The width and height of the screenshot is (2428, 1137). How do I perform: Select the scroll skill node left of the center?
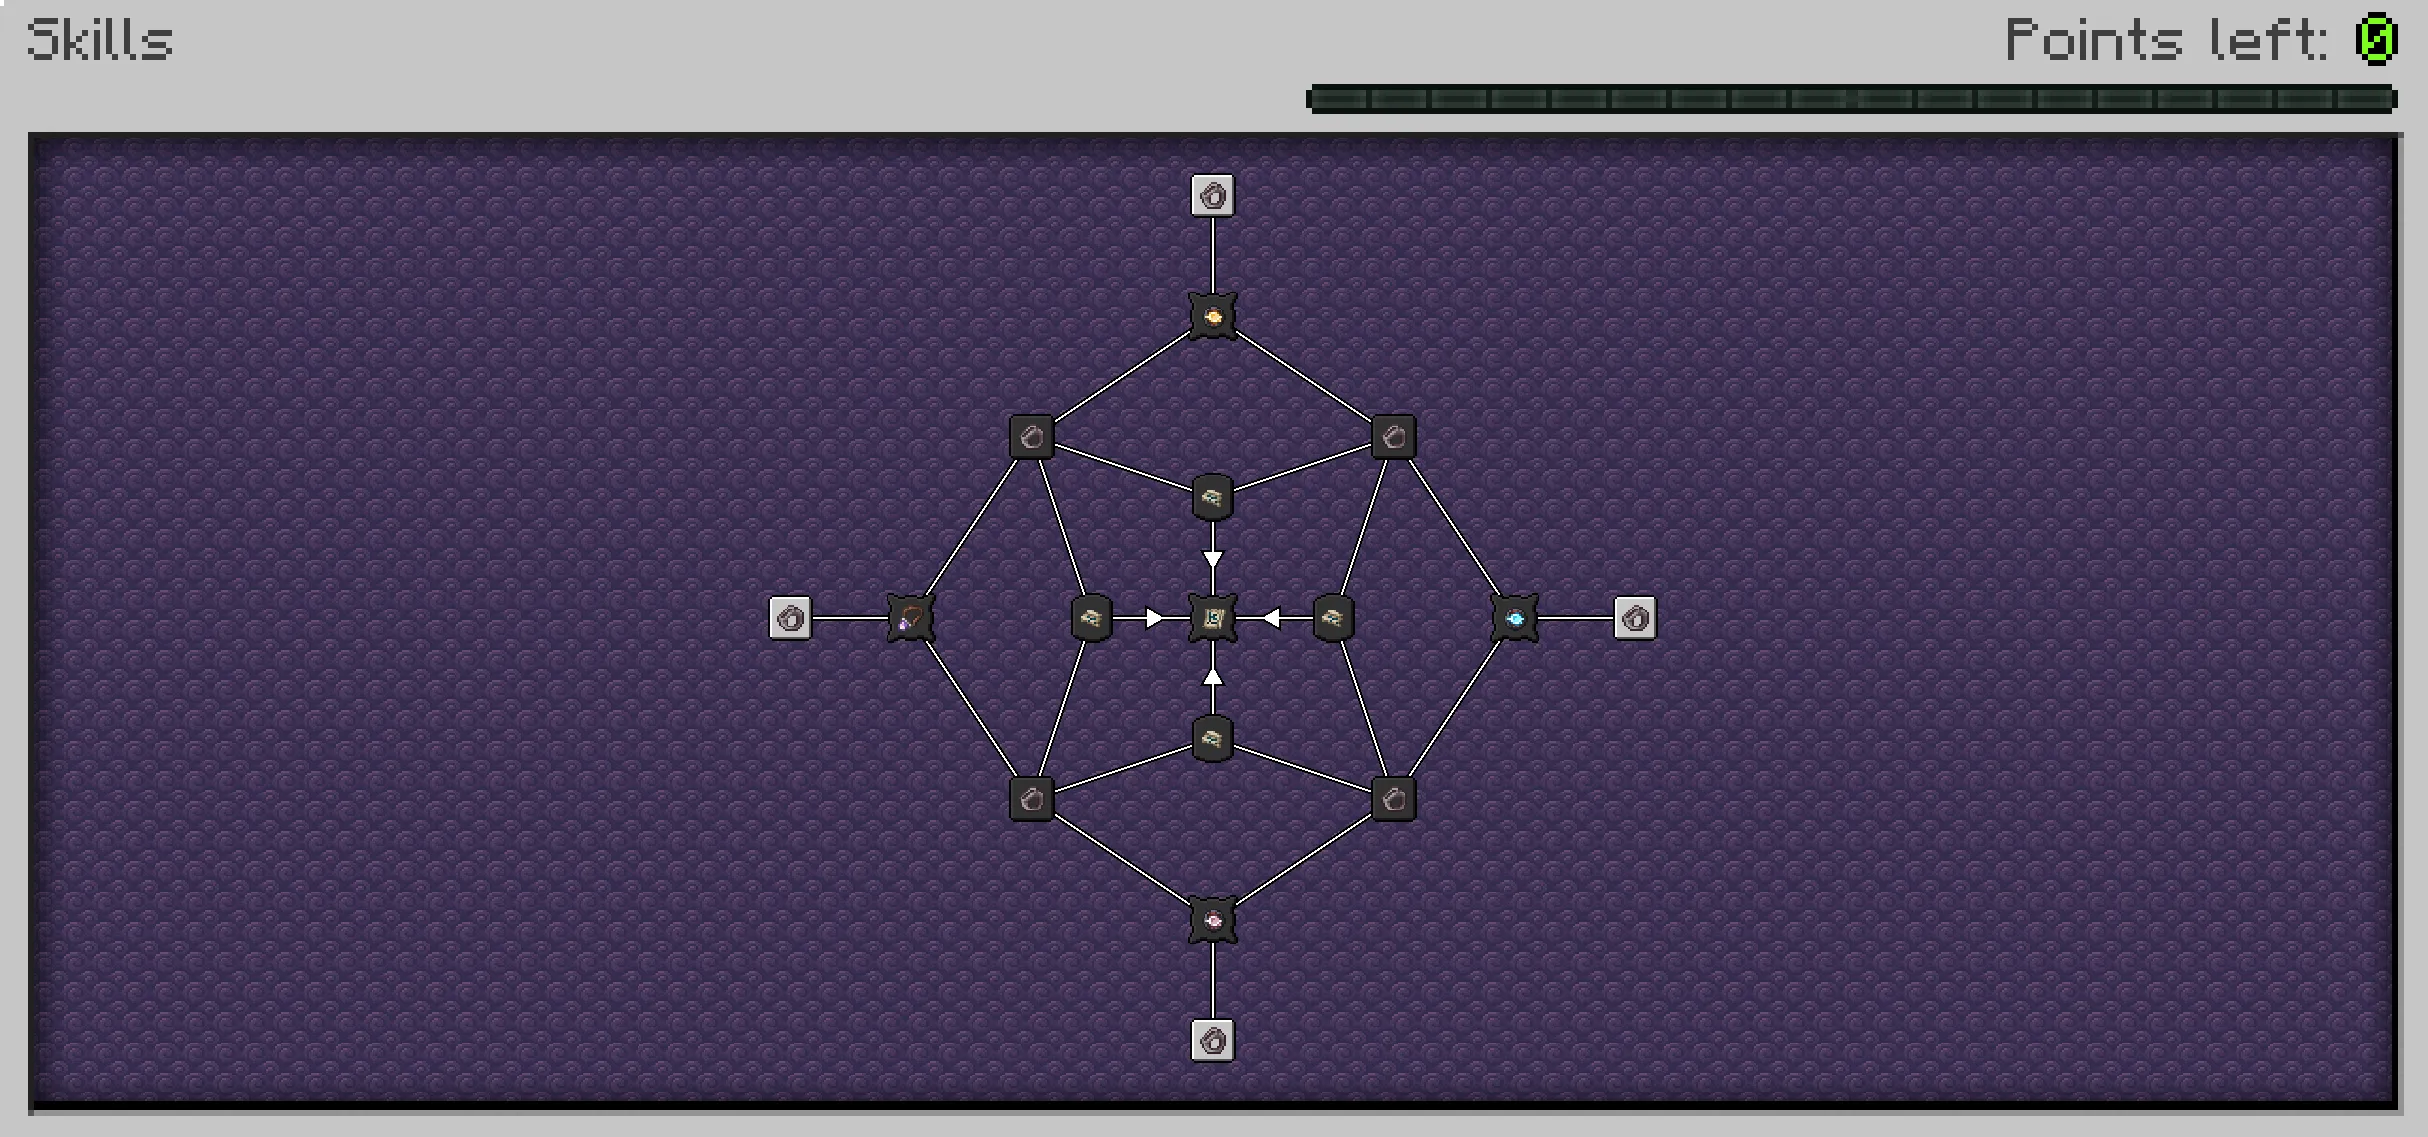[1090, 617]
